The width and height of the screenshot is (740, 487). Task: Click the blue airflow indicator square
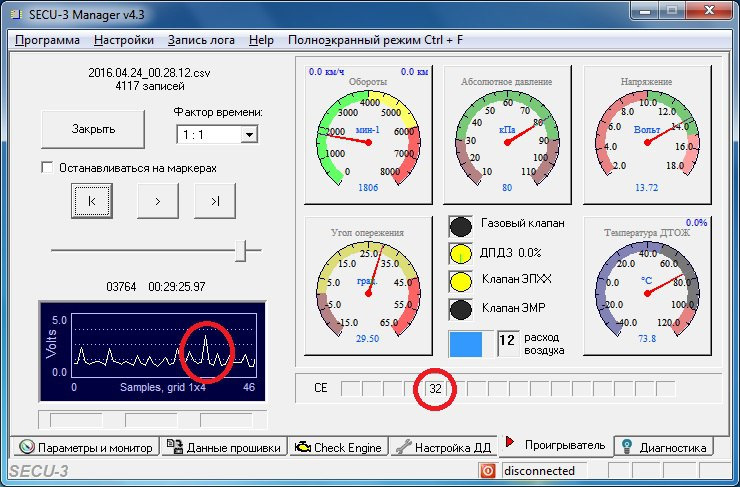click(466, 344)
